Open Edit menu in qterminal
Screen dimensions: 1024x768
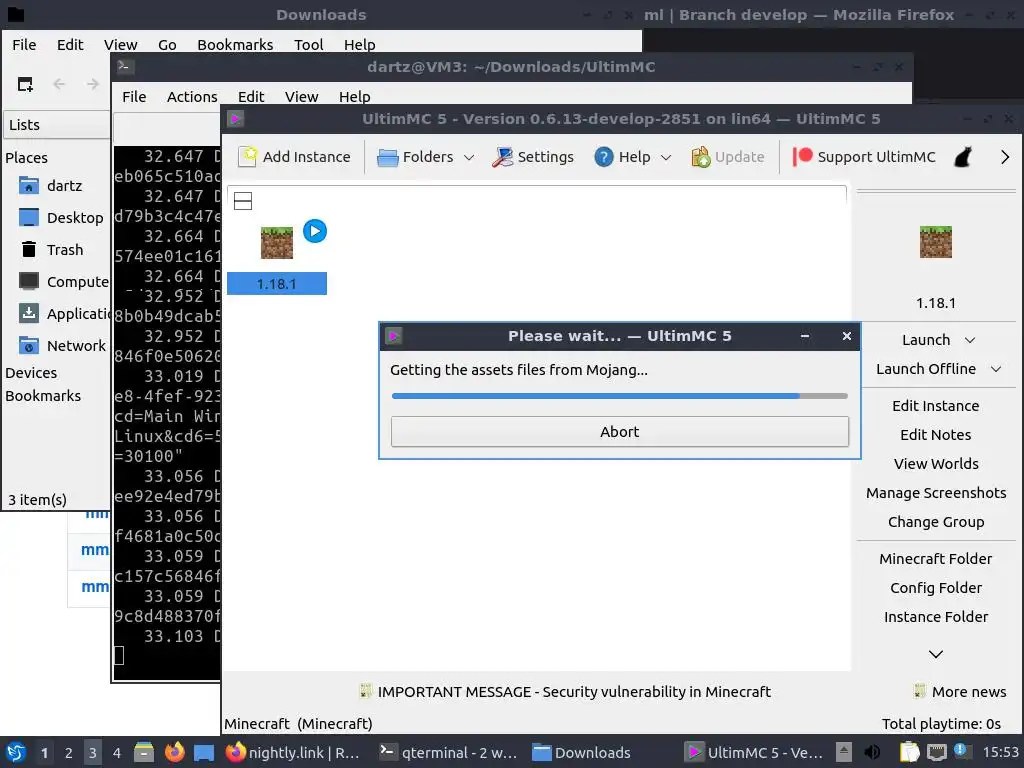[x=251, y=97]
